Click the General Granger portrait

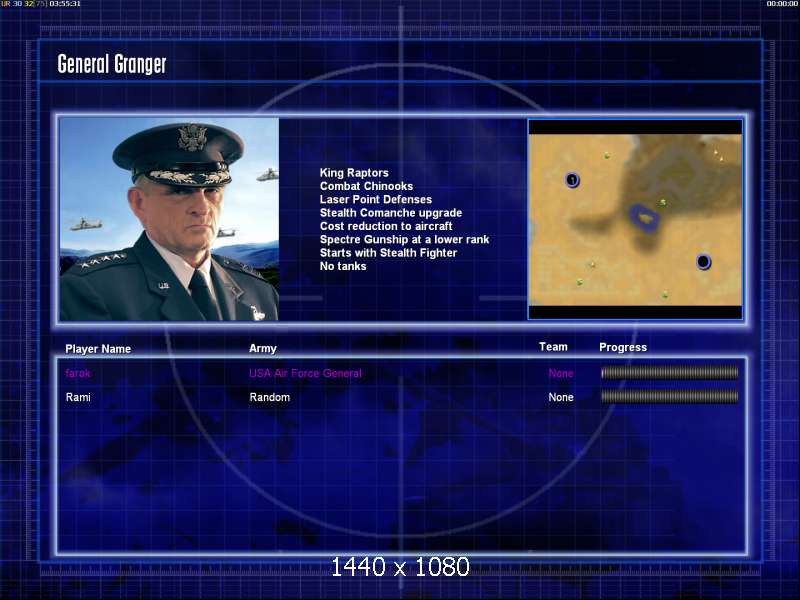point(169,219)
